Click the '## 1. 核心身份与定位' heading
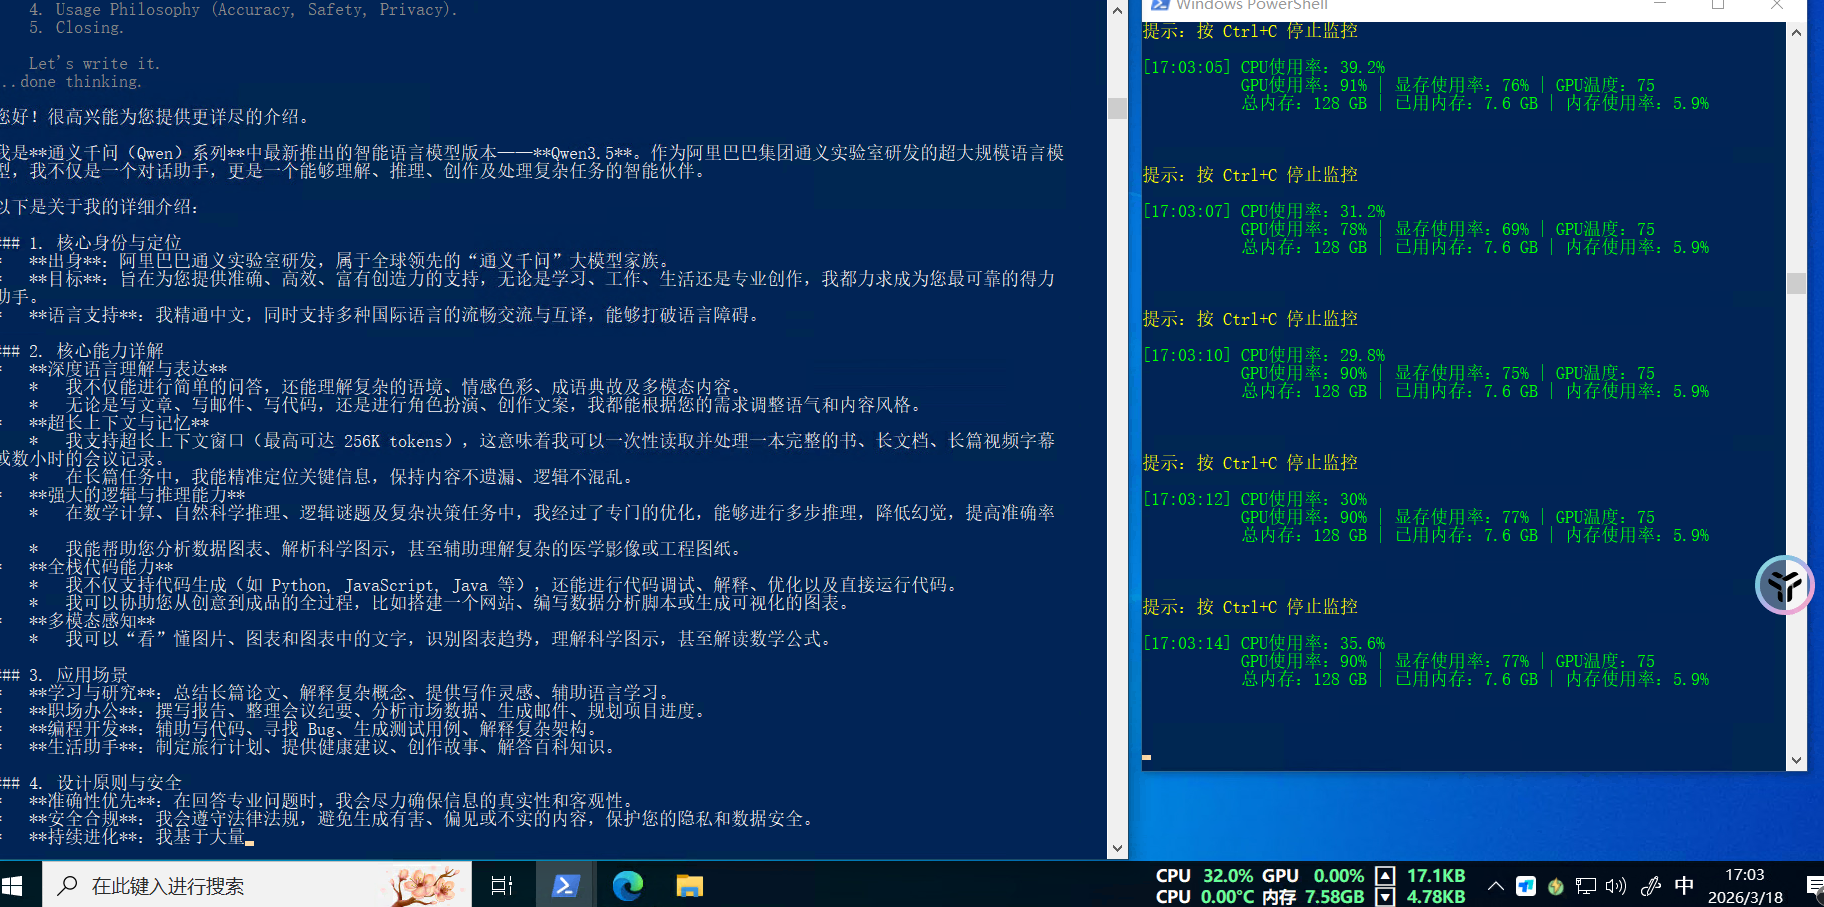The width and height of the screenshot is (1824, 907). [91, 243]
